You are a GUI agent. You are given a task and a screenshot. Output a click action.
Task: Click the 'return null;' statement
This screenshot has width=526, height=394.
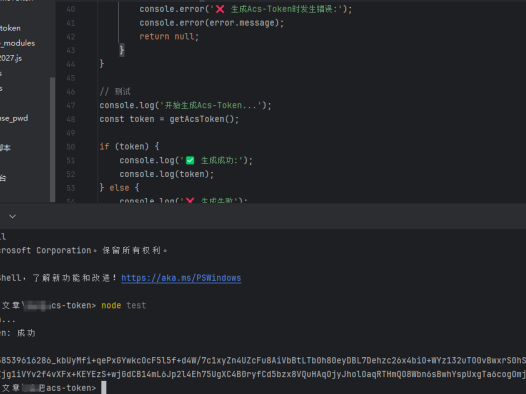coord(169,37)
